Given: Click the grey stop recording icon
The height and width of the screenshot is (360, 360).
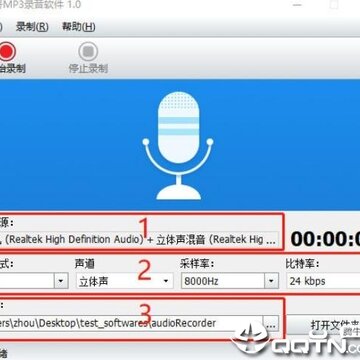Looking at the screenshot, I should pos(88,52).
